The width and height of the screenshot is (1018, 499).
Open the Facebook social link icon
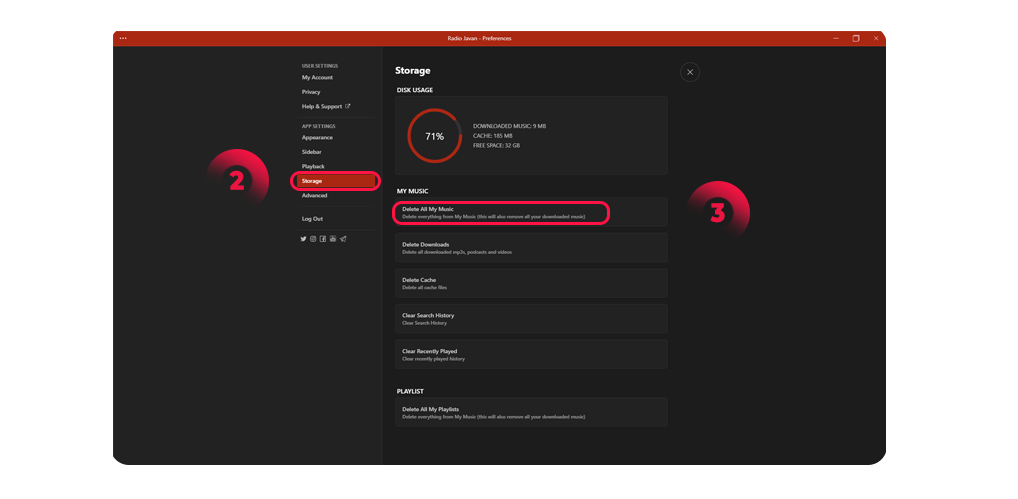coord(323,239)
